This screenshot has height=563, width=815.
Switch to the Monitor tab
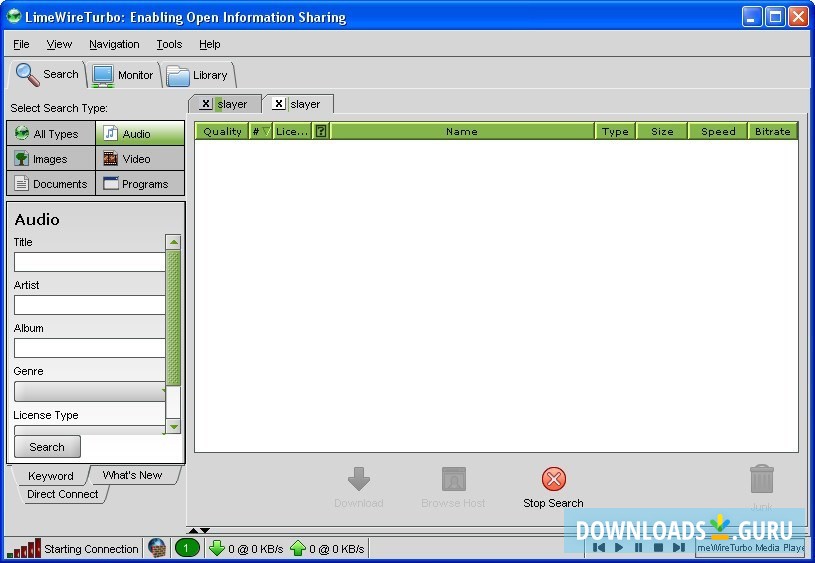click(123, 75)
